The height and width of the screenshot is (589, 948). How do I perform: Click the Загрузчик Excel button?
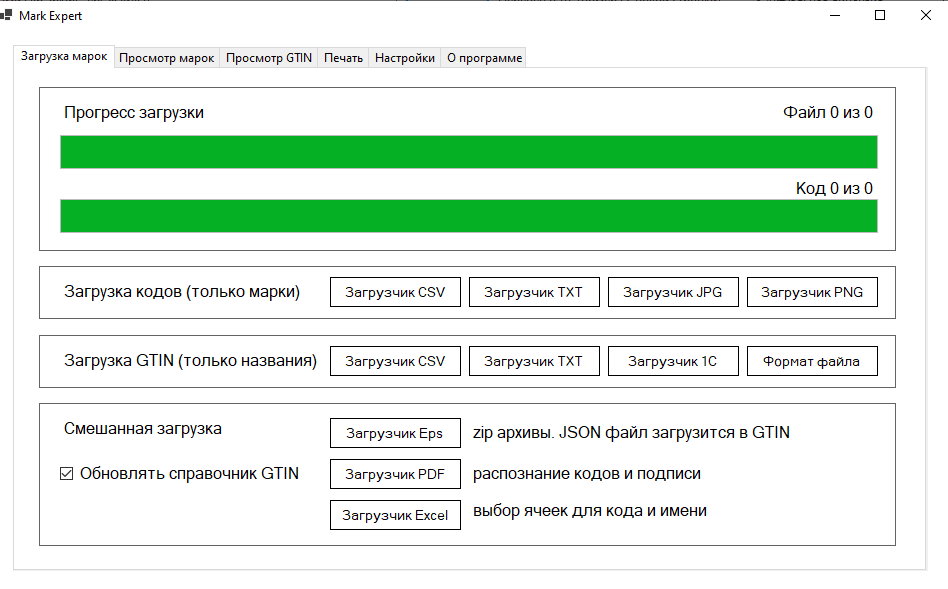tap(395, 515)
